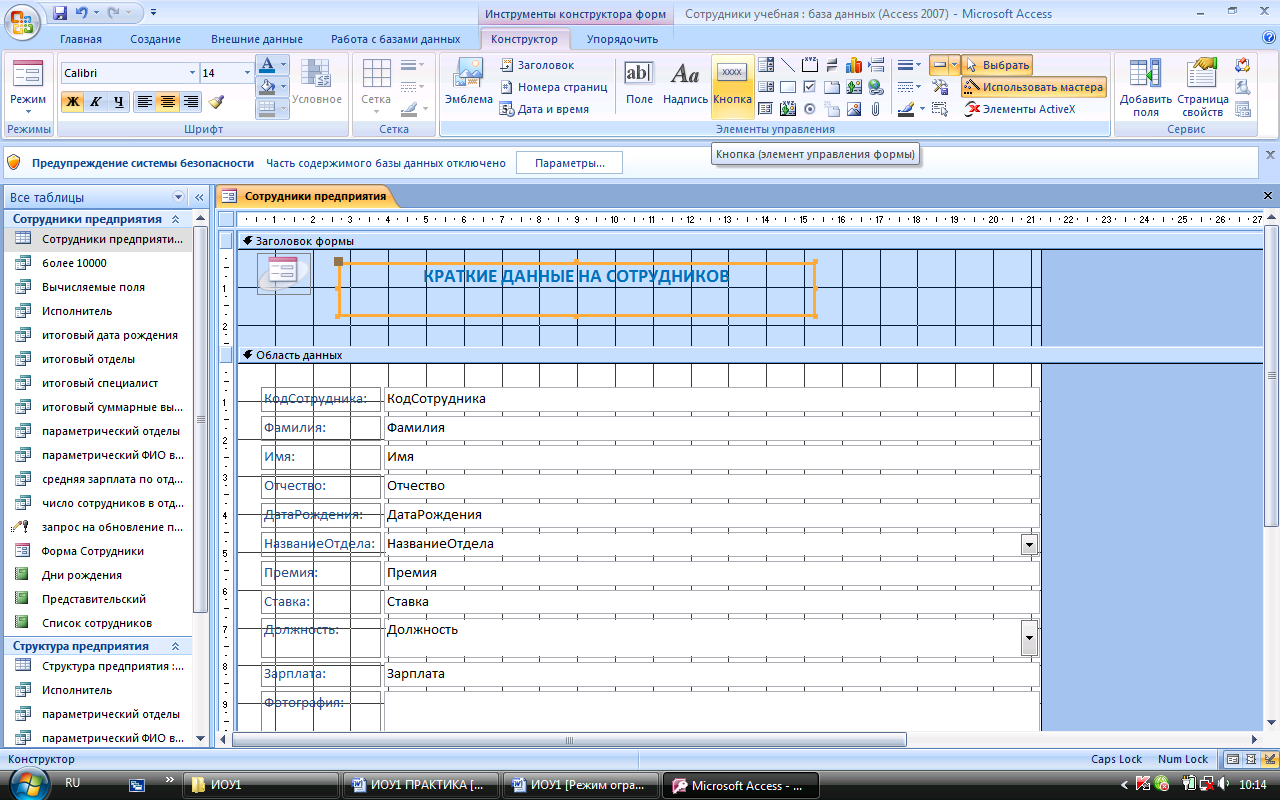Select the Subform control tool
Image resolution: width=1280 pixels, height=800 pixels.
766,109
